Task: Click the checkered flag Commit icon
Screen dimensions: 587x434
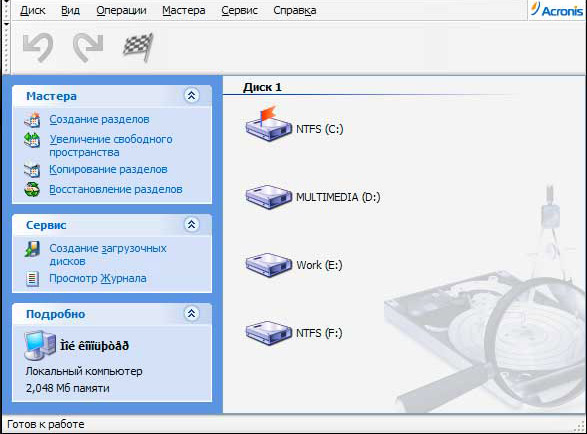Action: pos(138,47)
